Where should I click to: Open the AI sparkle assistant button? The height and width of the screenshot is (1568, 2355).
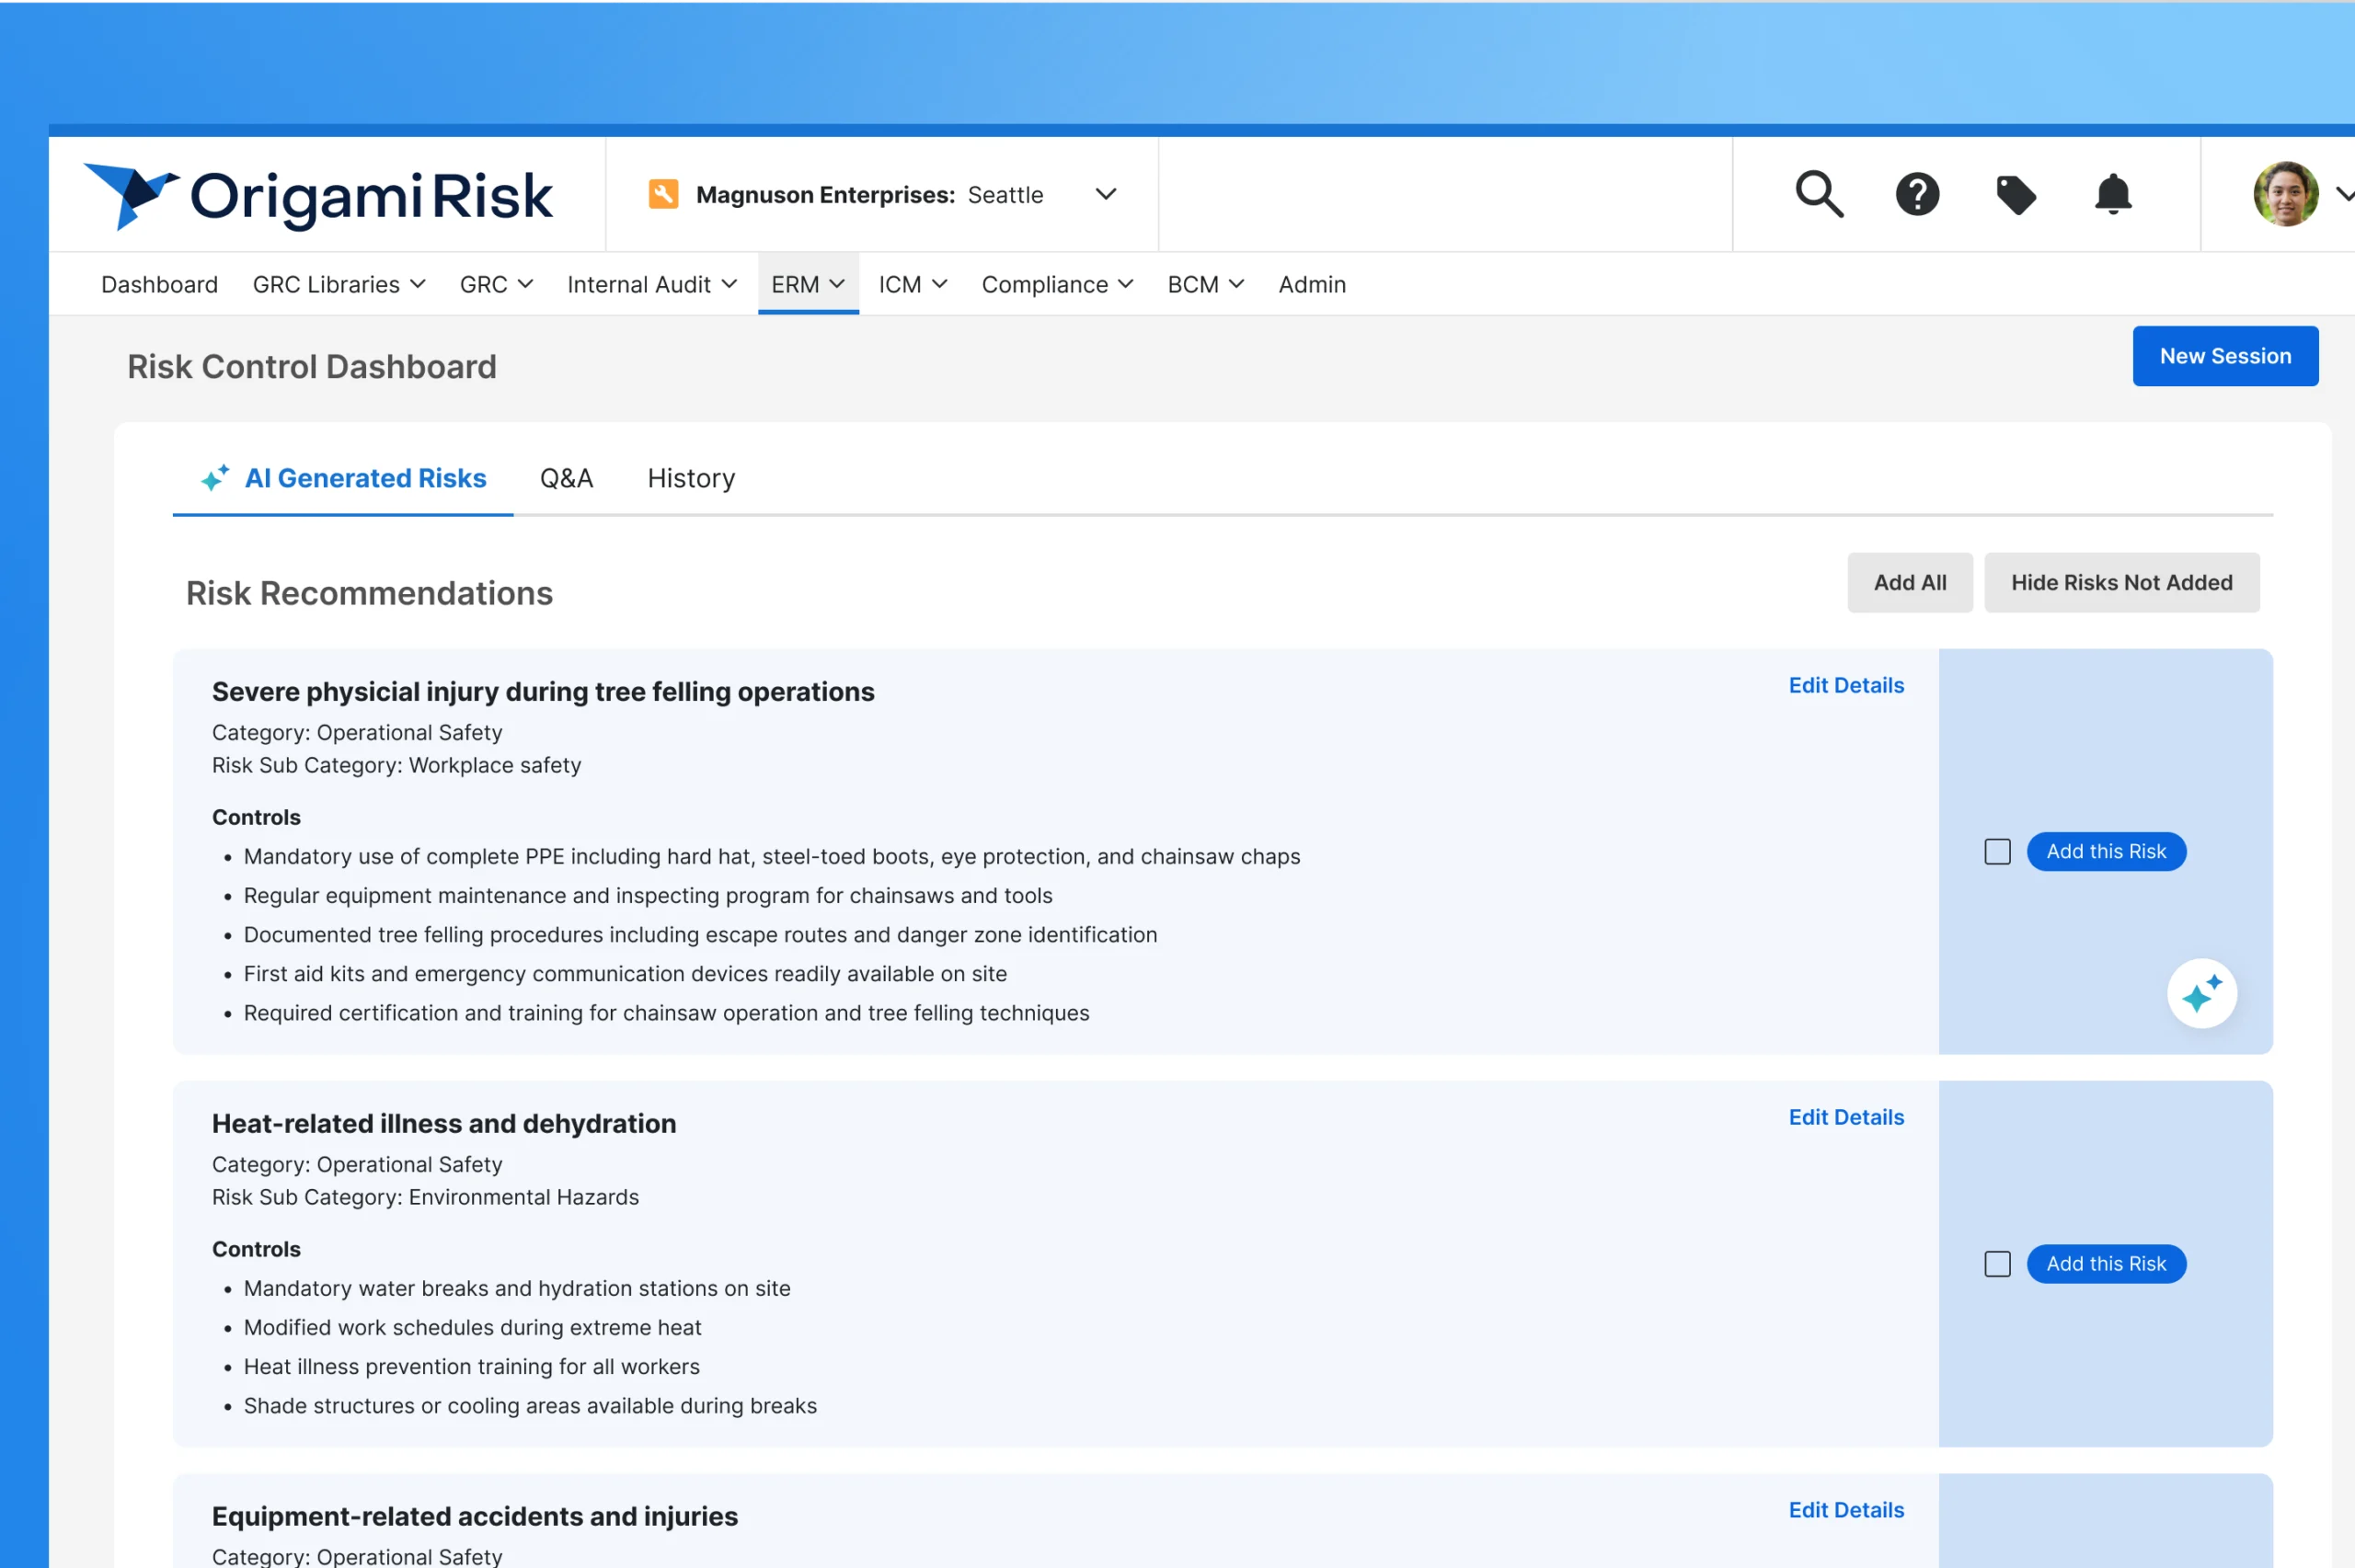(2202, 993)
